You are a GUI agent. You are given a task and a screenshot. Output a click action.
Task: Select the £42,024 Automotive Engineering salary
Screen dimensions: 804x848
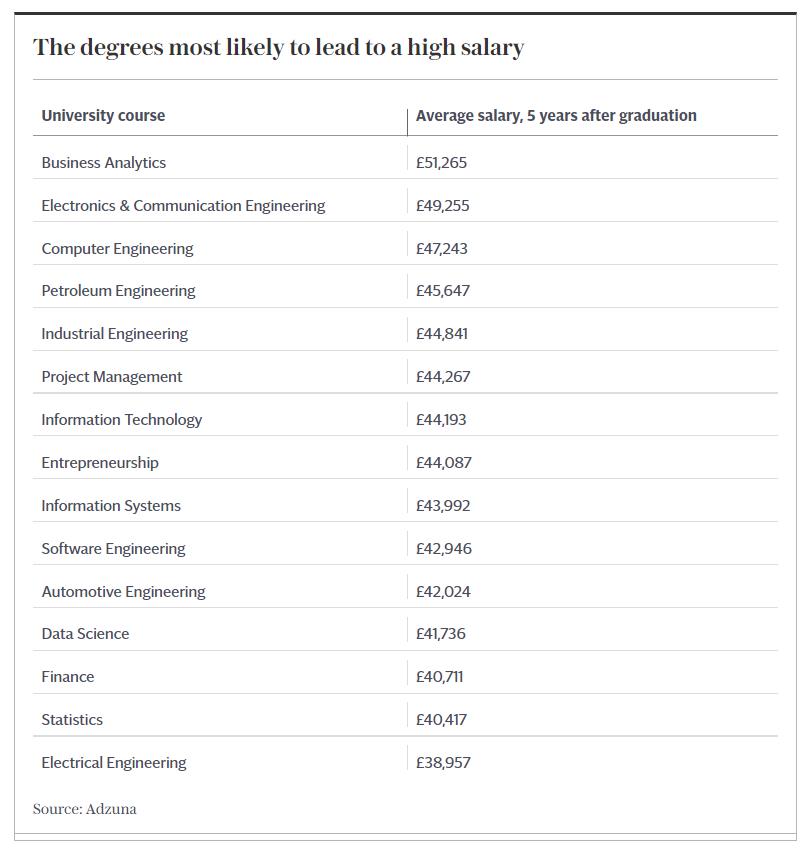click(443, 591)
